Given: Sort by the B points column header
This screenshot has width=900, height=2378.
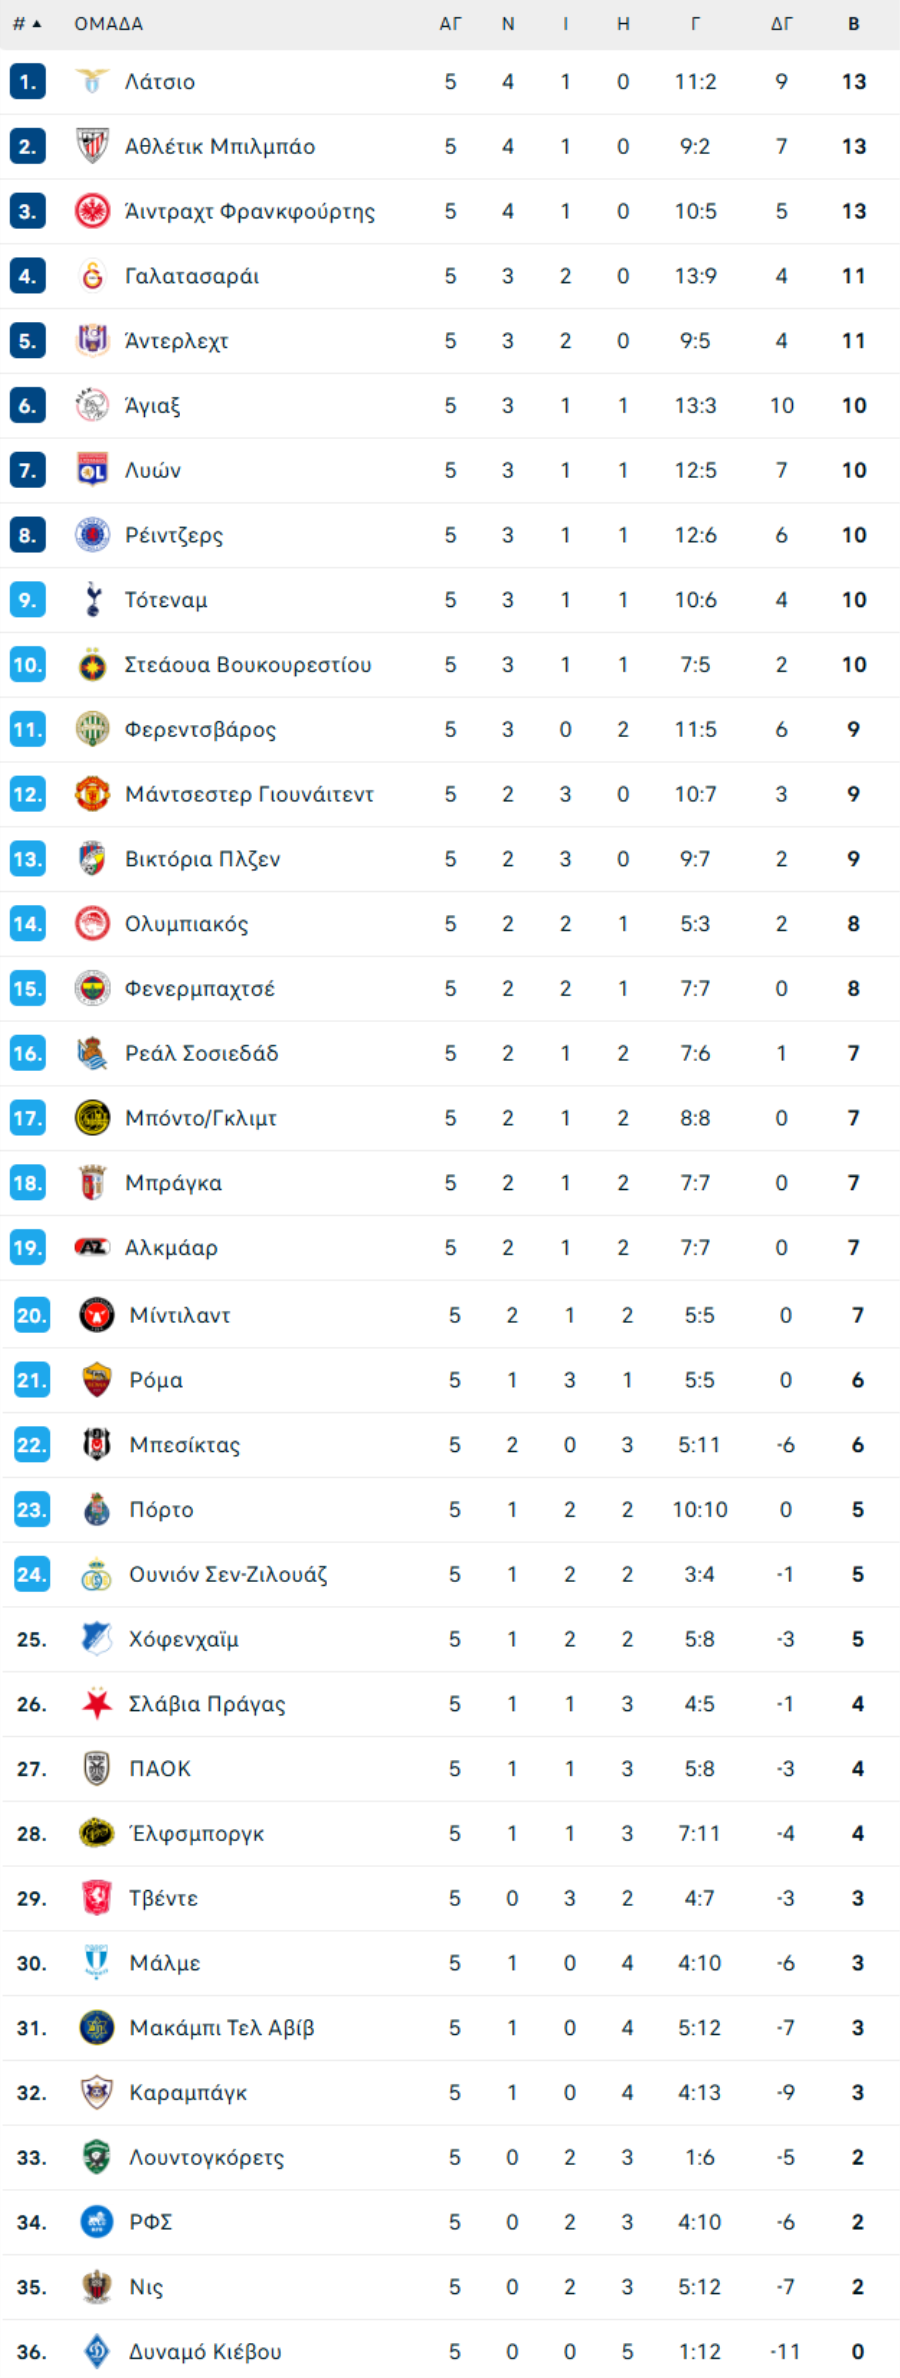Looking at the screenshot, I should pyautogui.click(x=854, y=23).
